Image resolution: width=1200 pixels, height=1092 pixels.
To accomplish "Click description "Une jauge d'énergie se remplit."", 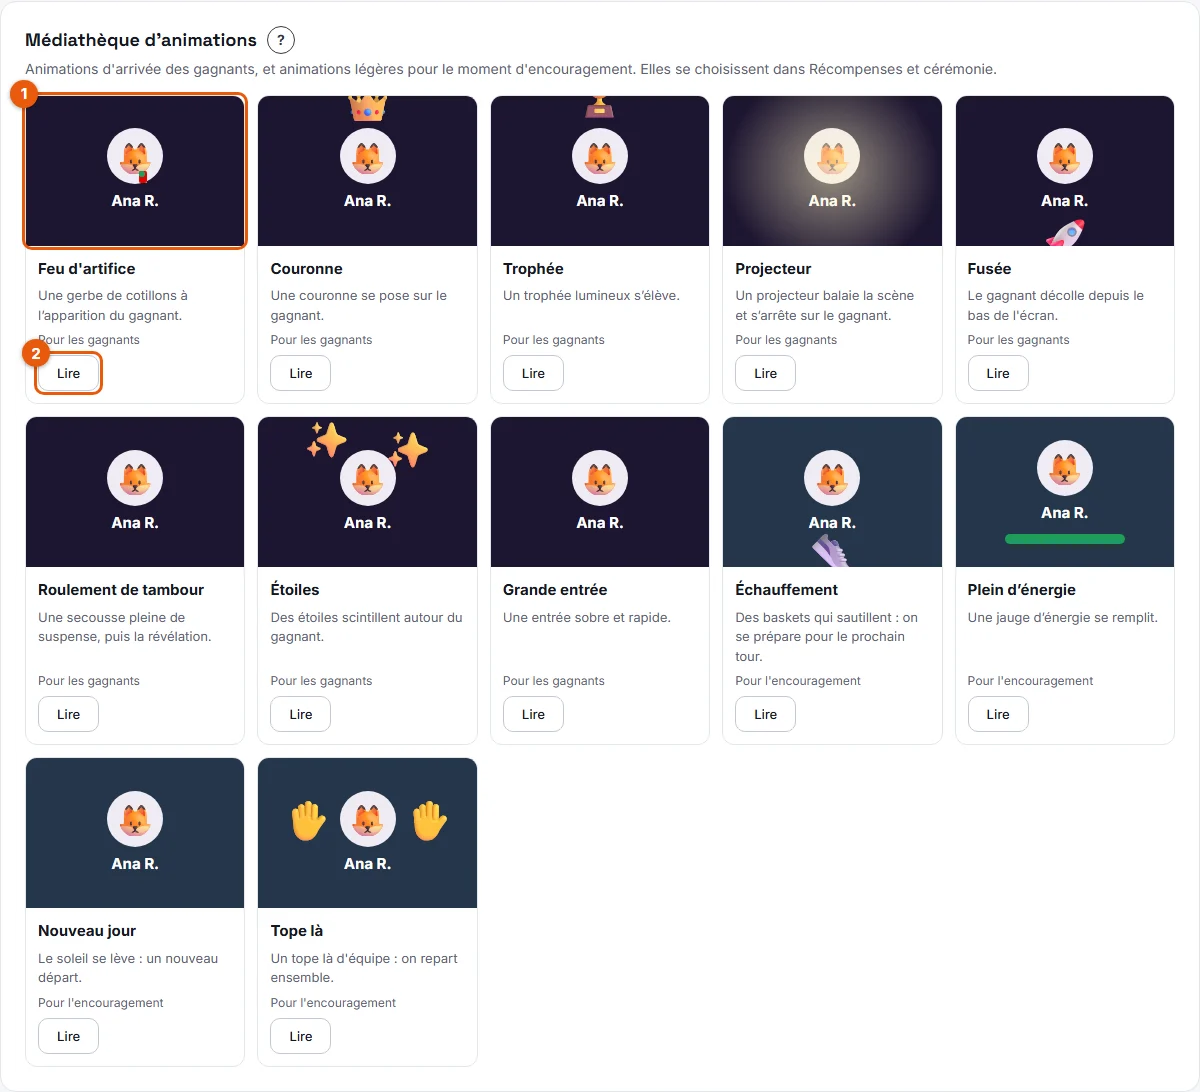I will (x=1063, y=618).
